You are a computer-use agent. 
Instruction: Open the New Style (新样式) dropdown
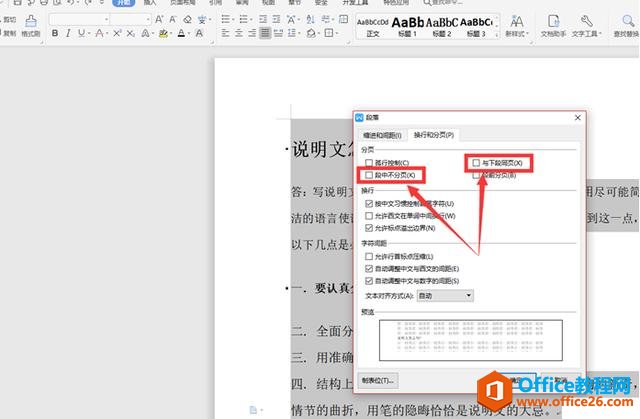click(516, 26)
